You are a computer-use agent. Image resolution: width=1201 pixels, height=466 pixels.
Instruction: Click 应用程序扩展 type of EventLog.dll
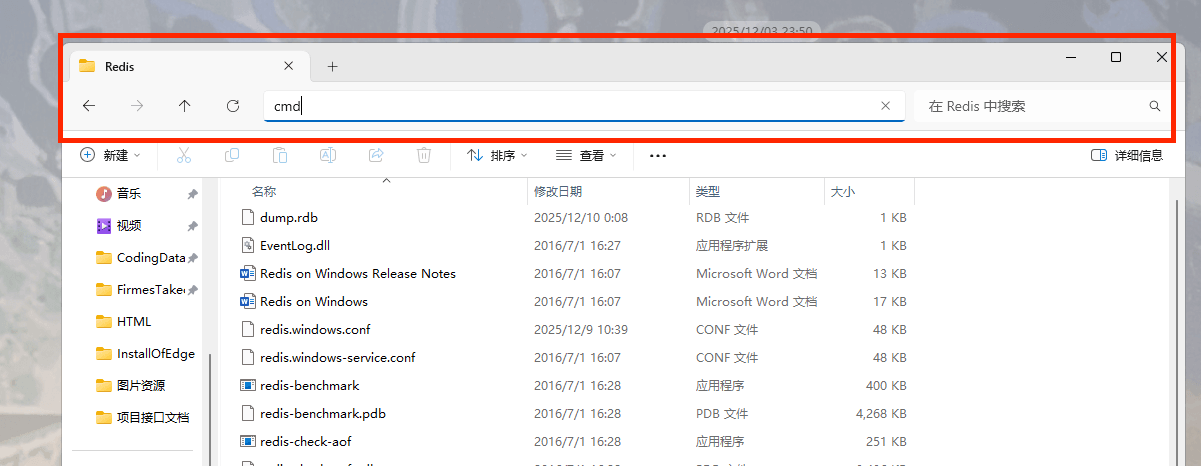pos(732,245)
